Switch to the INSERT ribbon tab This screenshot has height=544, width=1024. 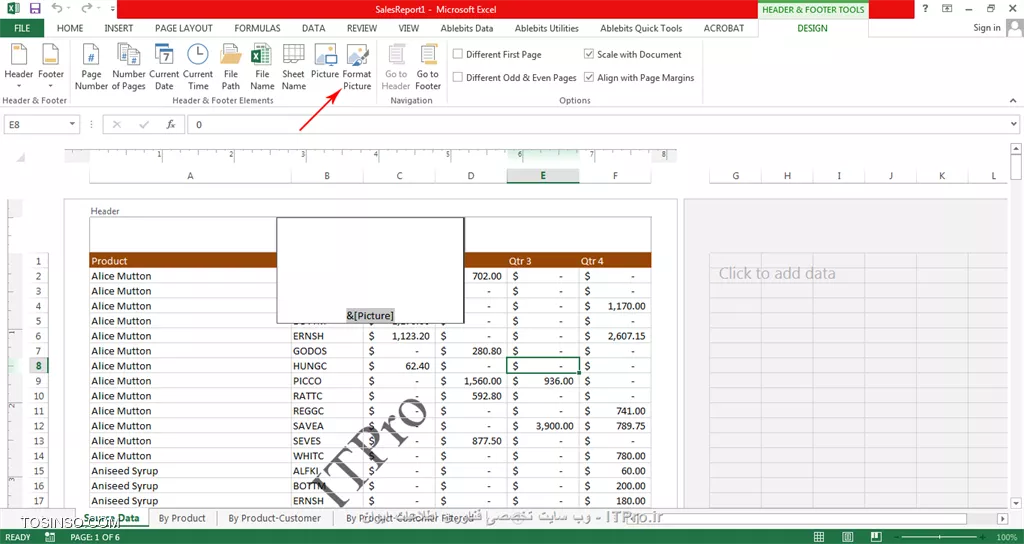coord(119,28)
